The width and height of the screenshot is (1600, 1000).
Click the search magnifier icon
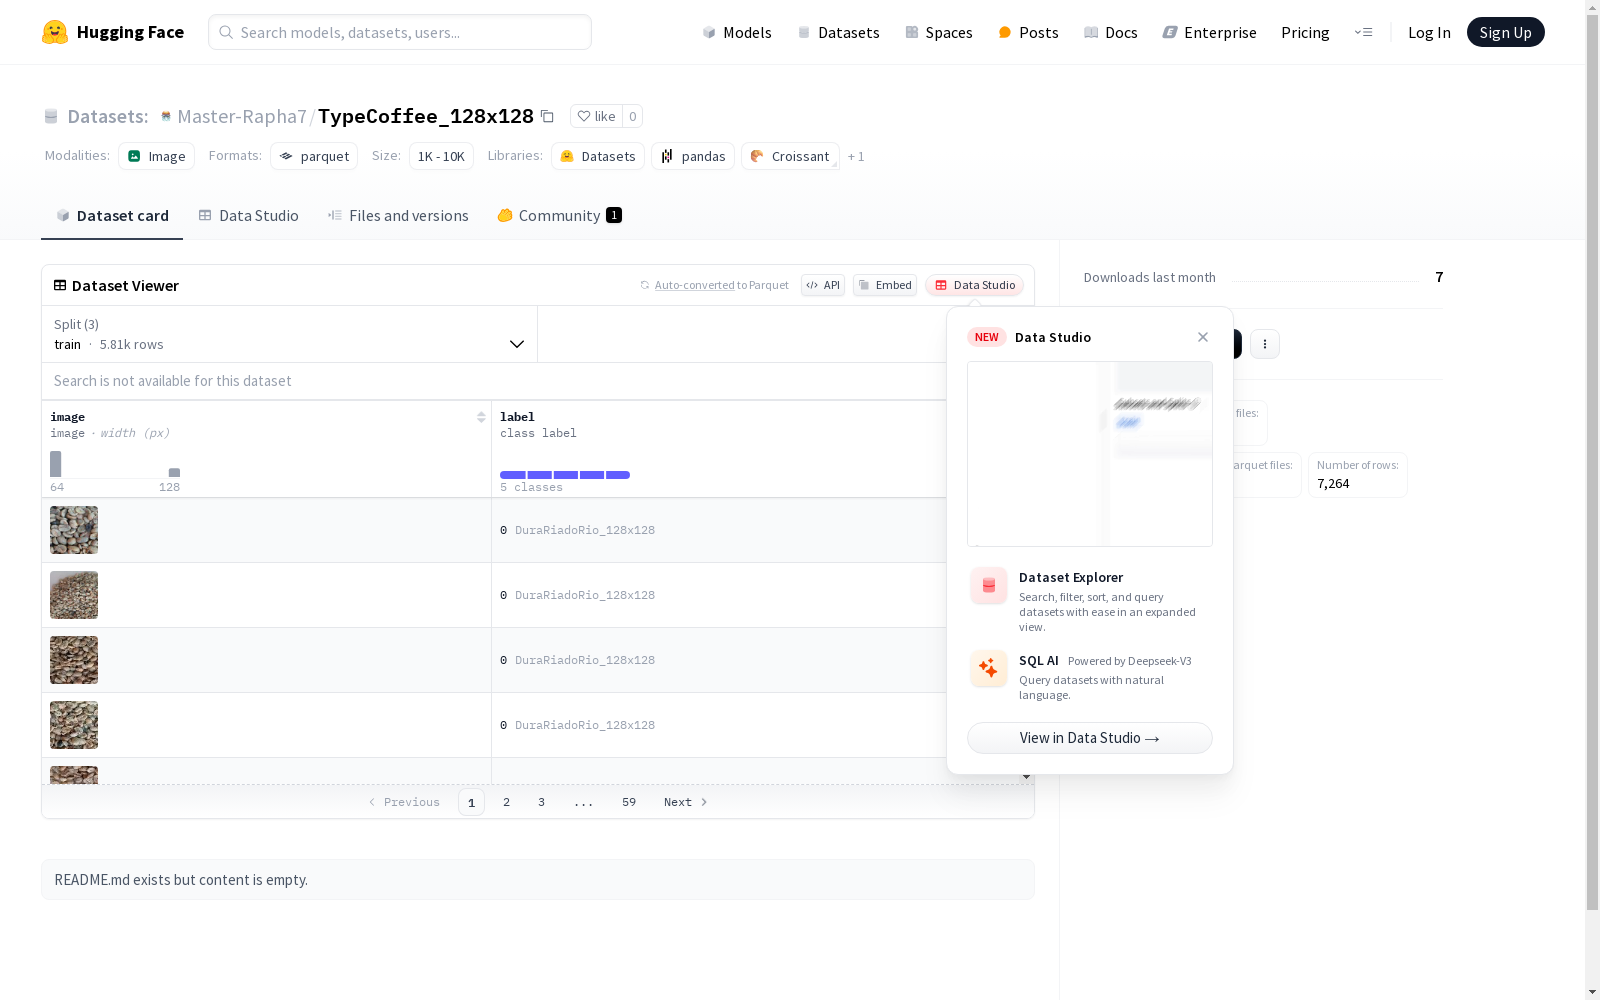[x=226, y=32]
